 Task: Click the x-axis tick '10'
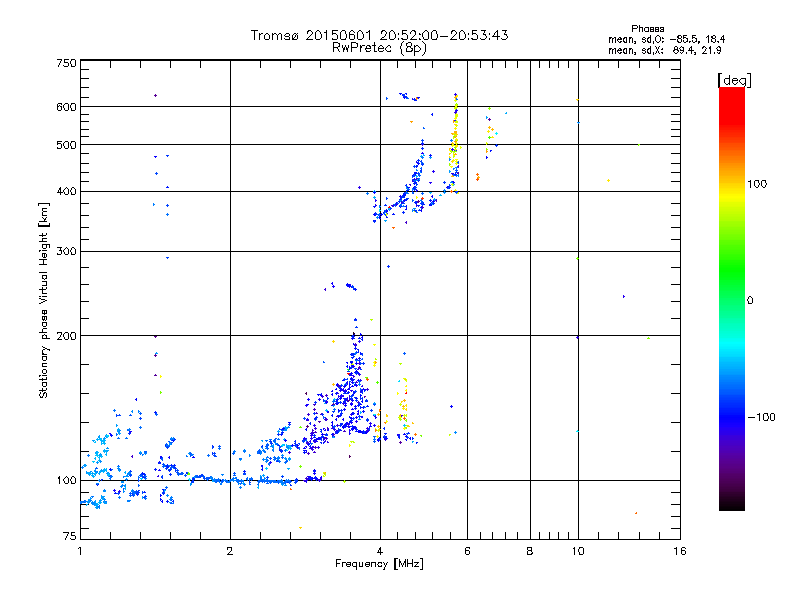point(578,551)
